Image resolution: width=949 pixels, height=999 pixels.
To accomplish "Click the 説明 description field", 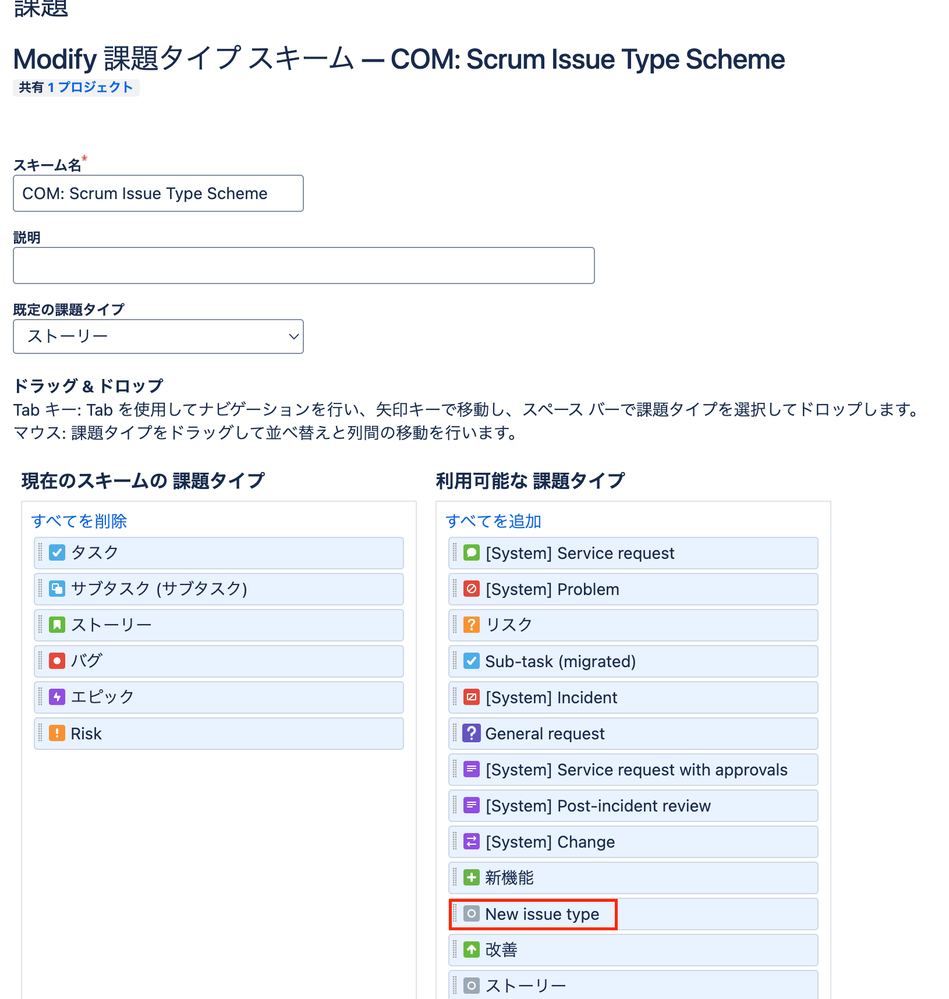I will 303,265.
